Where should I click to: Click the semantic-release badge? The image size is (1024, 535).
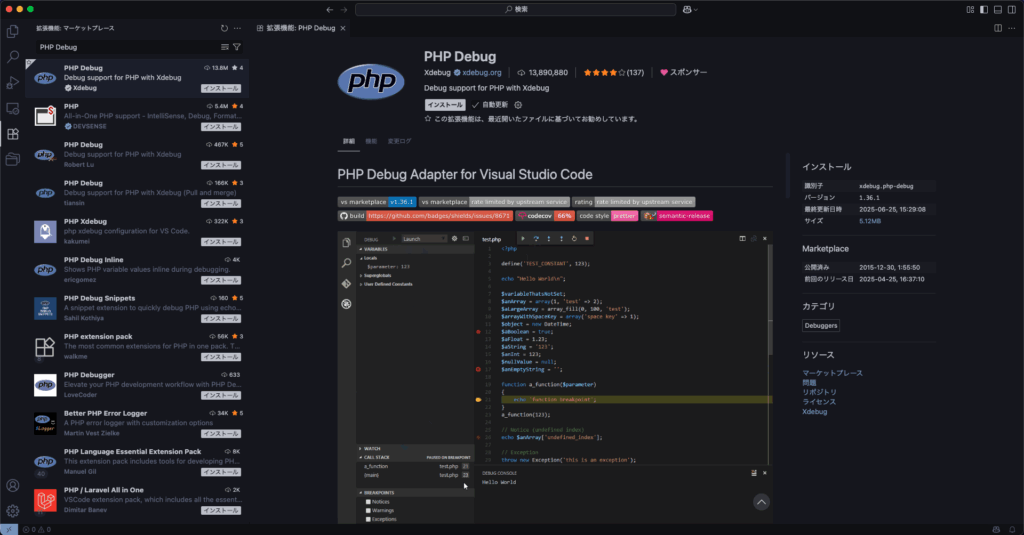point(677,216)
